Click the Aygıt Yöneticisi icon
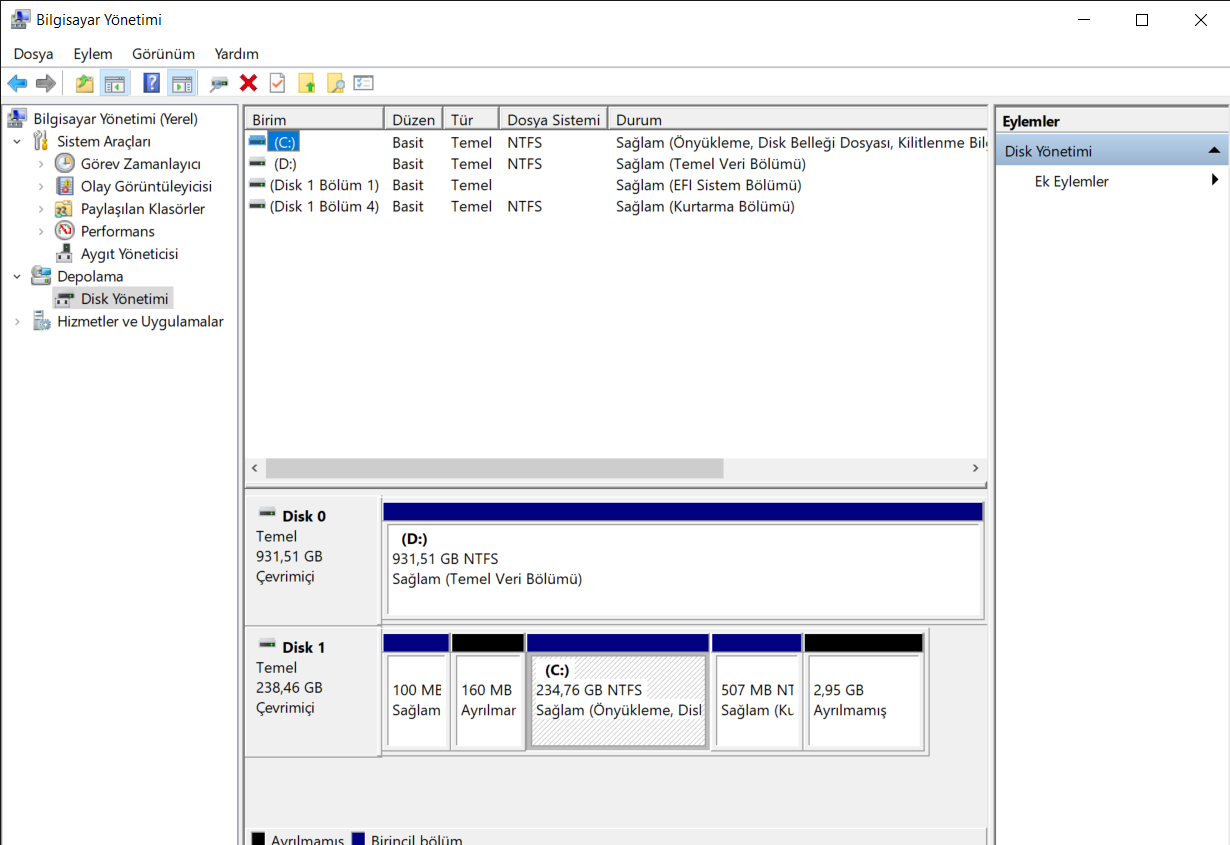Screen dimensions: 1230x845 point(65,253)
